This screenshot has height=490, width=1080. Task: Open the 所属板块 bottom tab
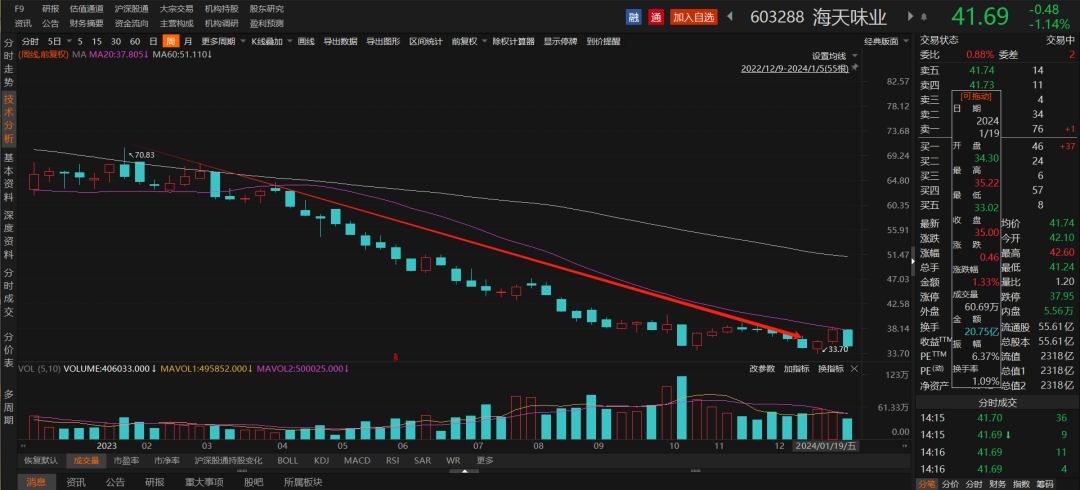click(303, 482)
